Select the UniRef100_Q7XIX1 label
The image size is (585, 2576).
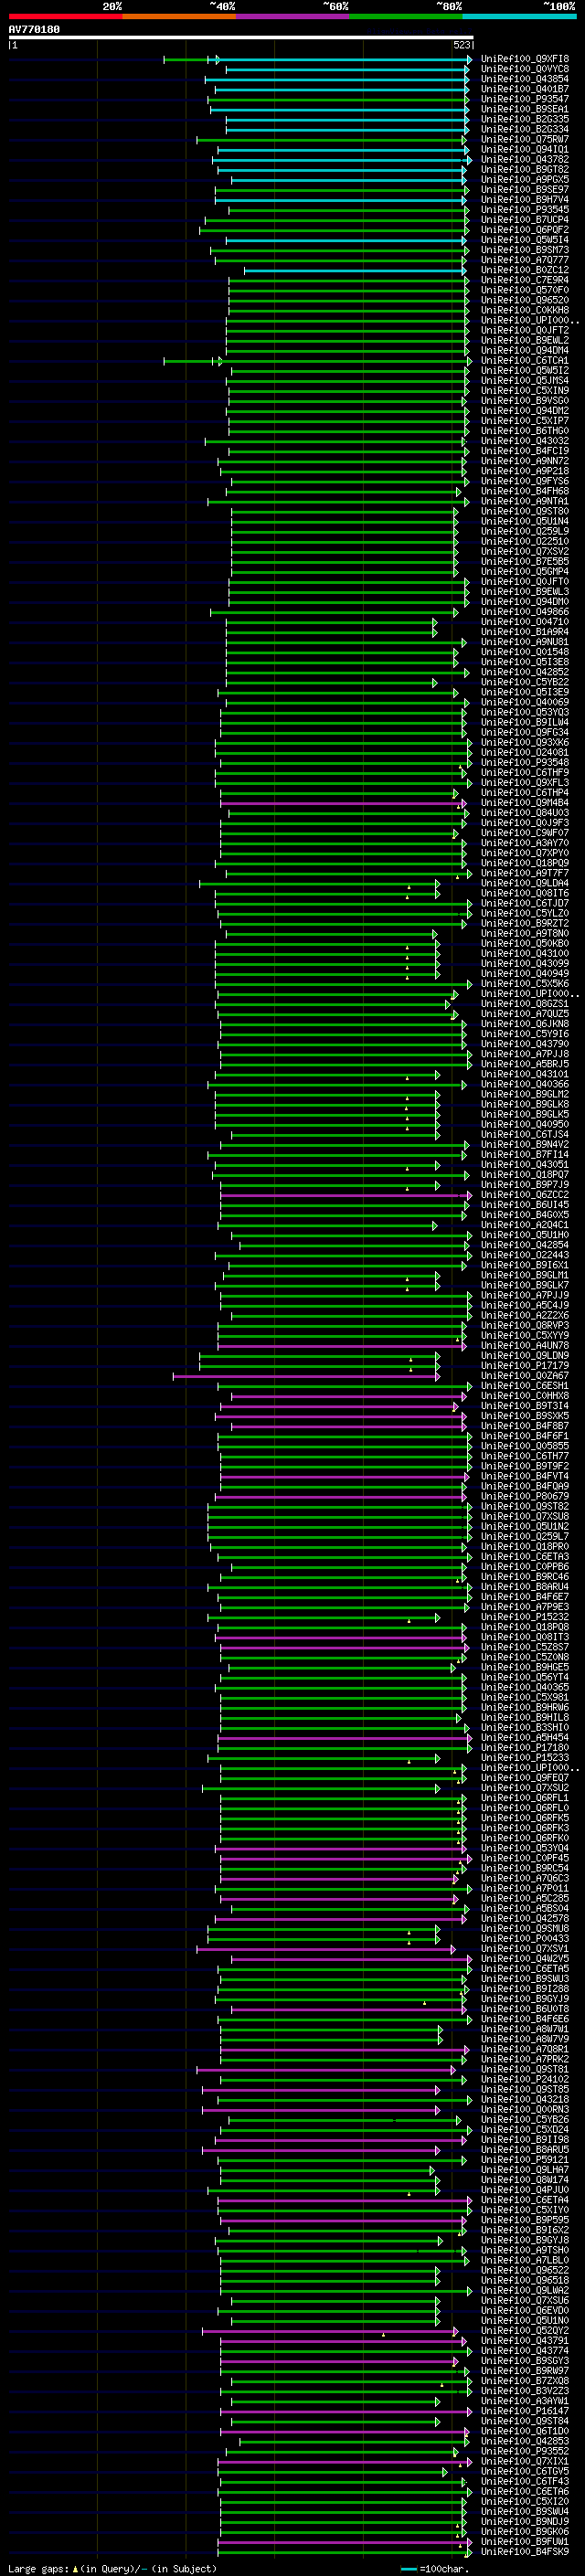(524, 2461)
